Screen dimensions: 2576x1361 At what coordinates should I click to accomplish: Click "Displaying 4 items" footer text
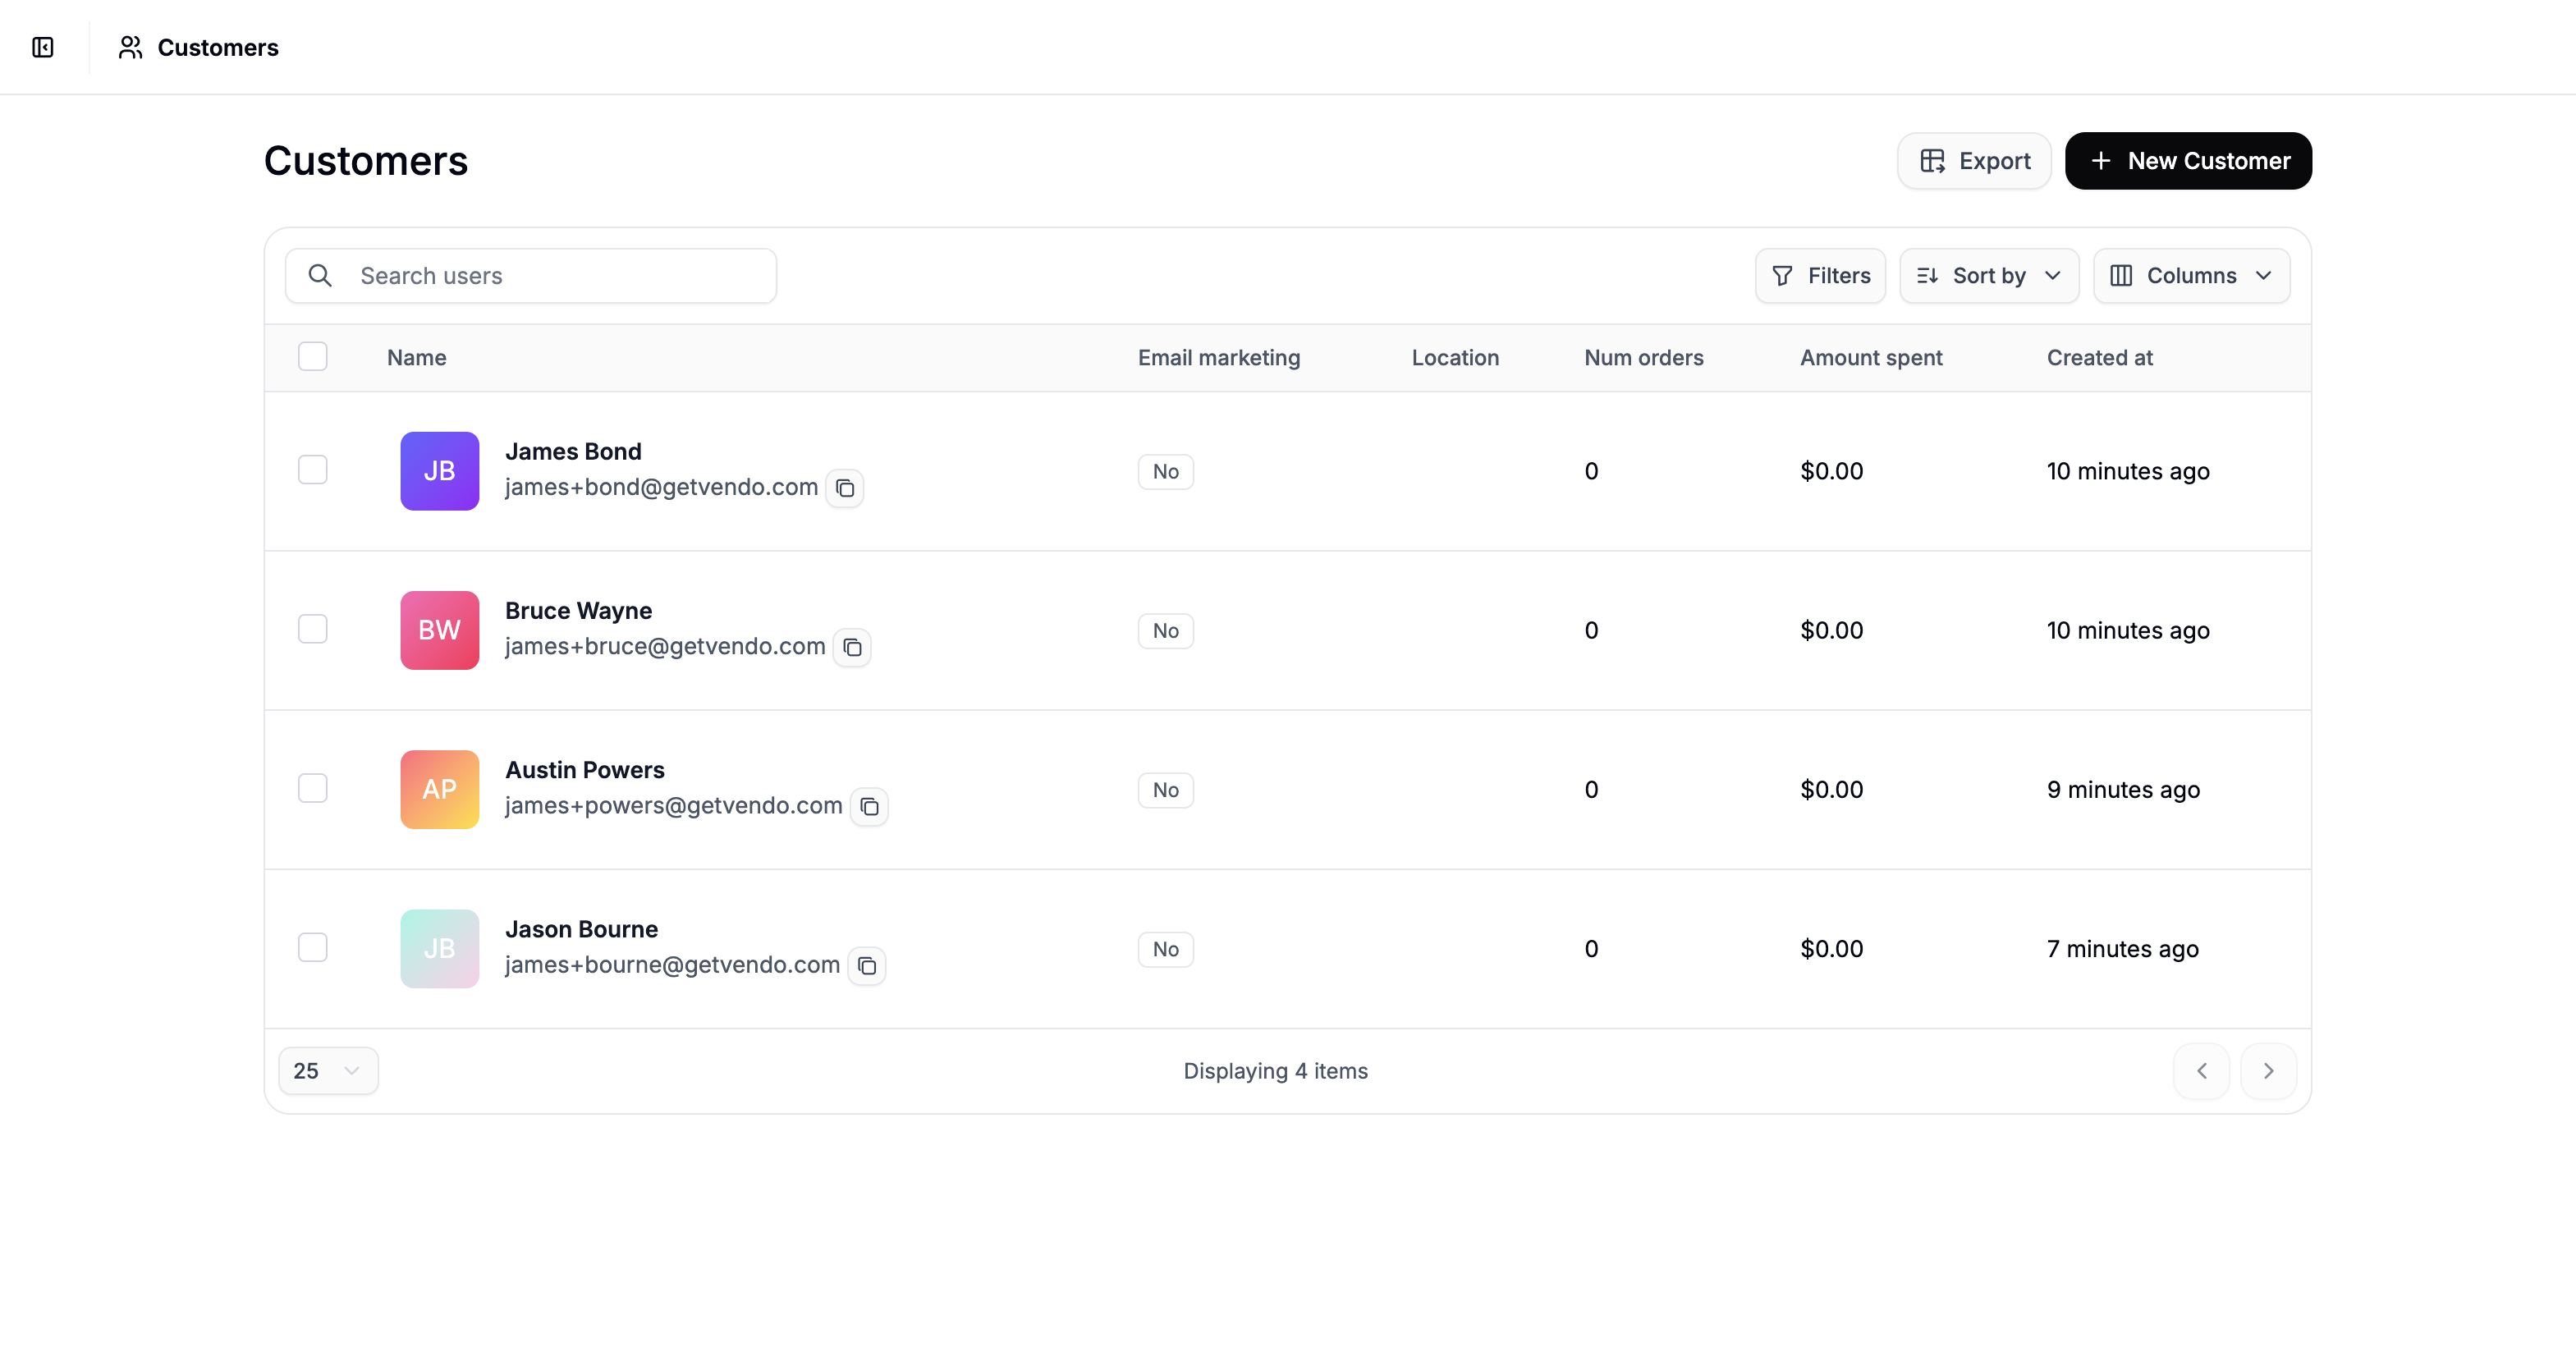[1276, 1071]
